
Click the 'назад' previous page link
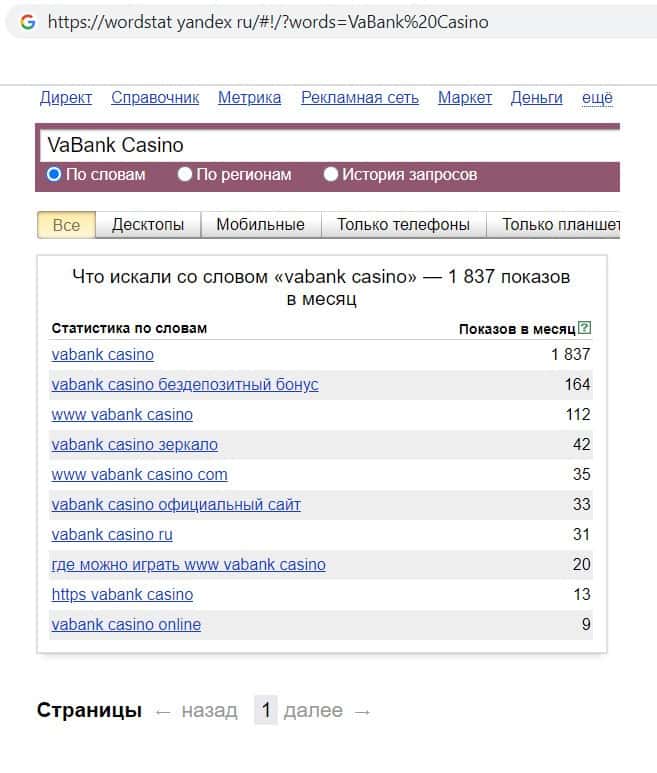[209, 711]
